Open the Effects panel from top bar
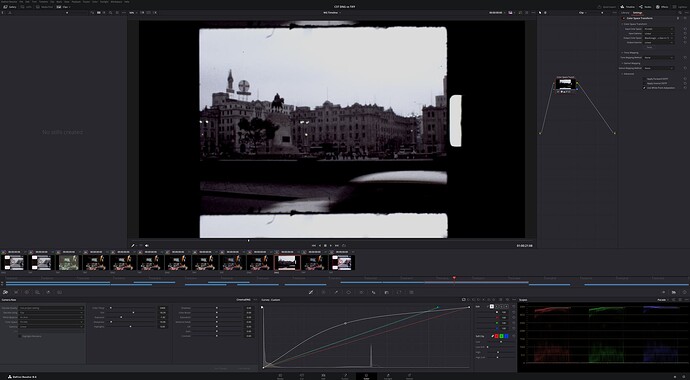690x380 pixels. 662,7
